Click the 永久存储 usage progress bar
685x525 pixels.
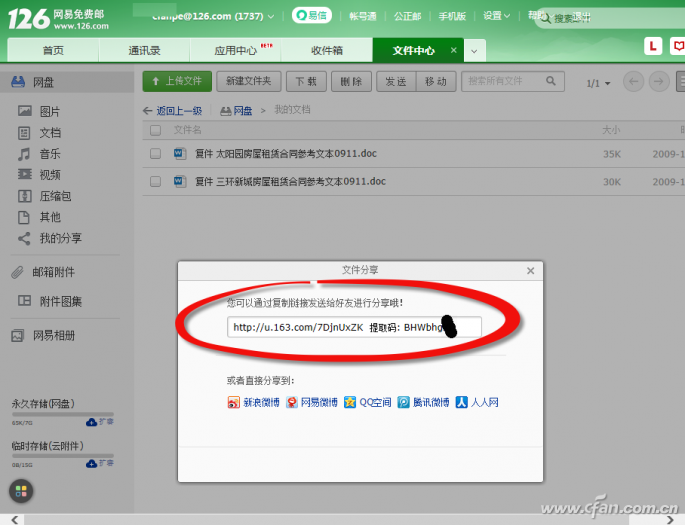click(x=63, y=414)
